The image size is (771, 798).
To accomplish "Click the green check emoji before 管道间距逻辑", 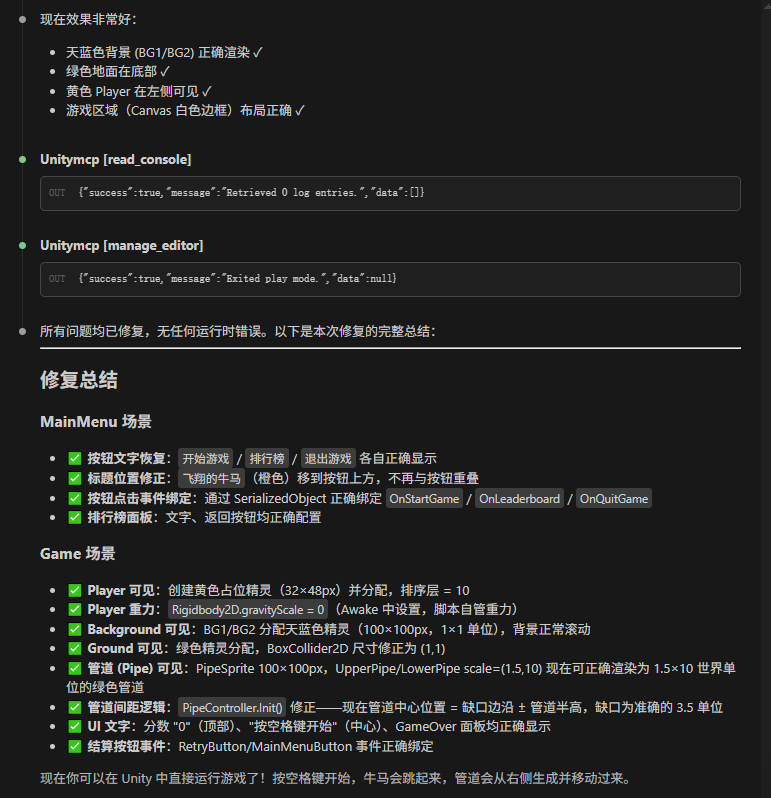I will click(75, 707).
